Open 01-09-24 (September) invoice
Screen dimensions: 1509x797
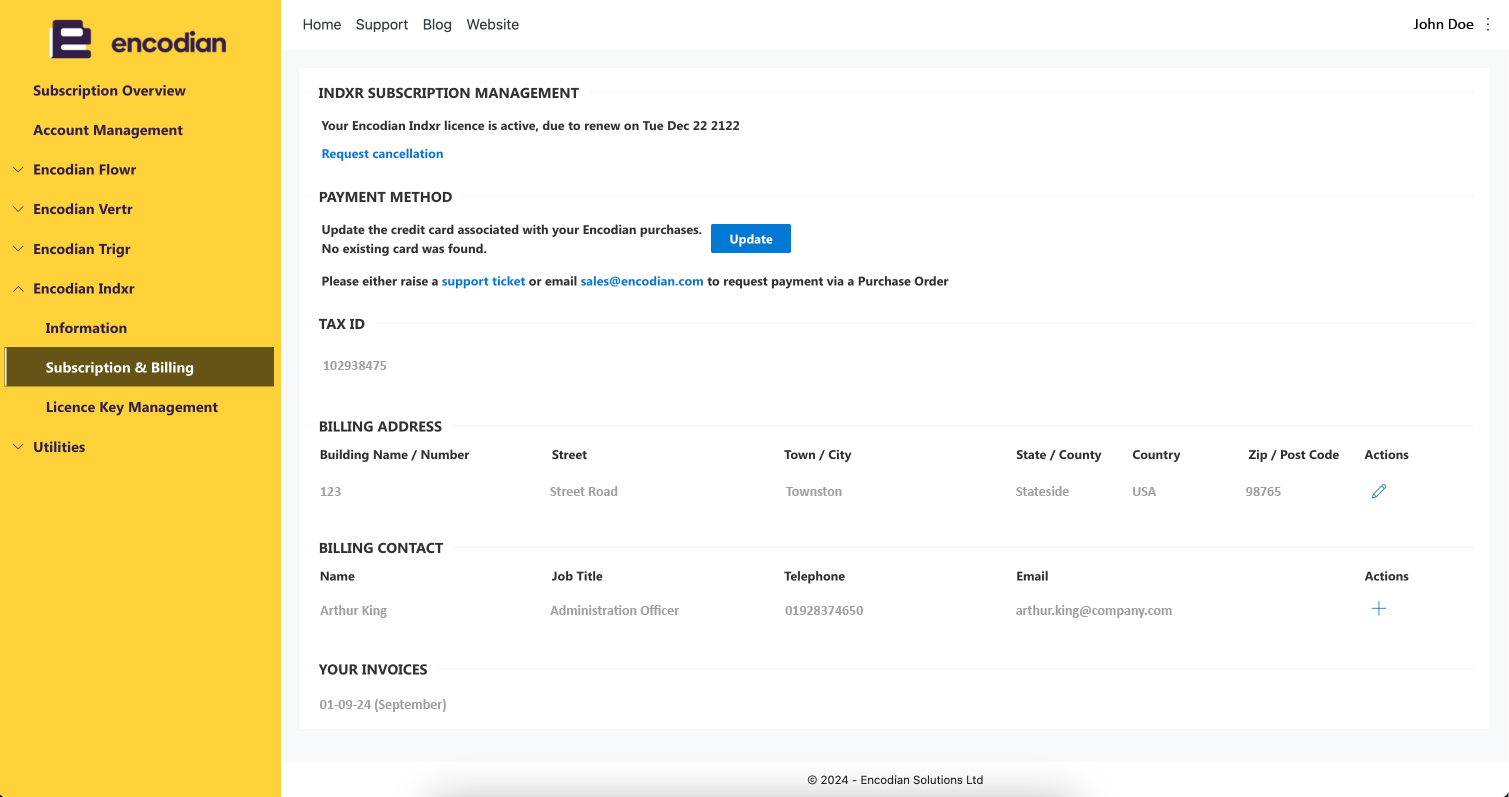tap(383, 705)
